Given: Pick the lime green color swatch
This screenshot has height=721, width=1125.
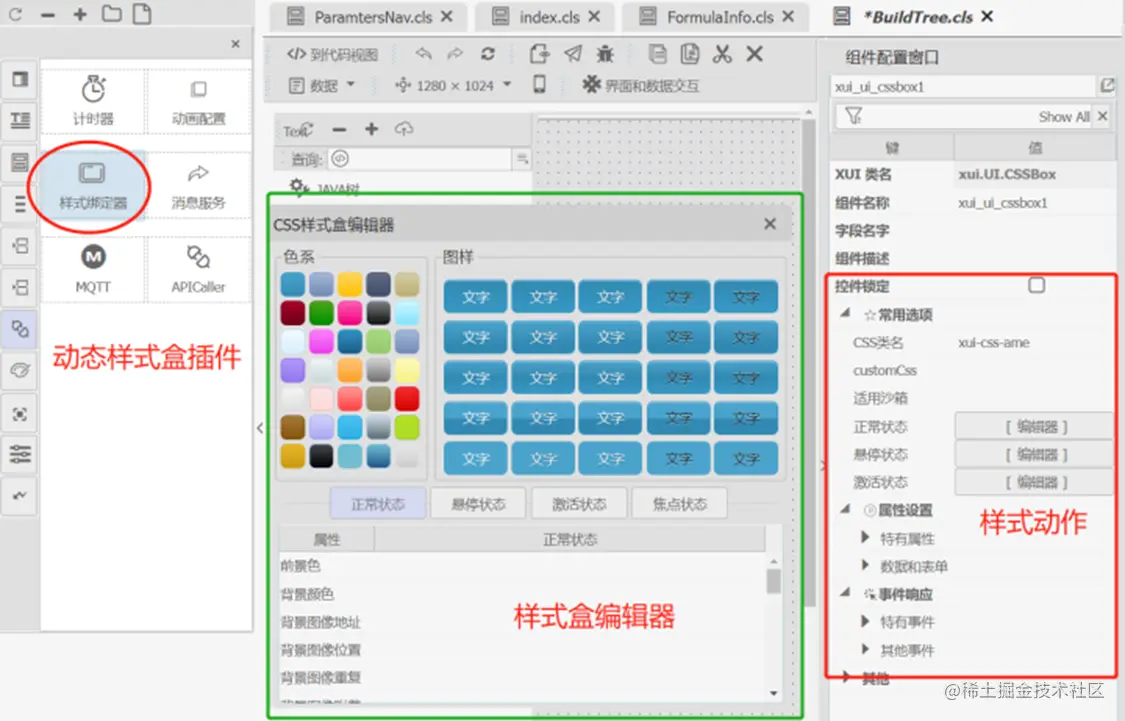Looking at the screenshot, I should tap(407, 428).
